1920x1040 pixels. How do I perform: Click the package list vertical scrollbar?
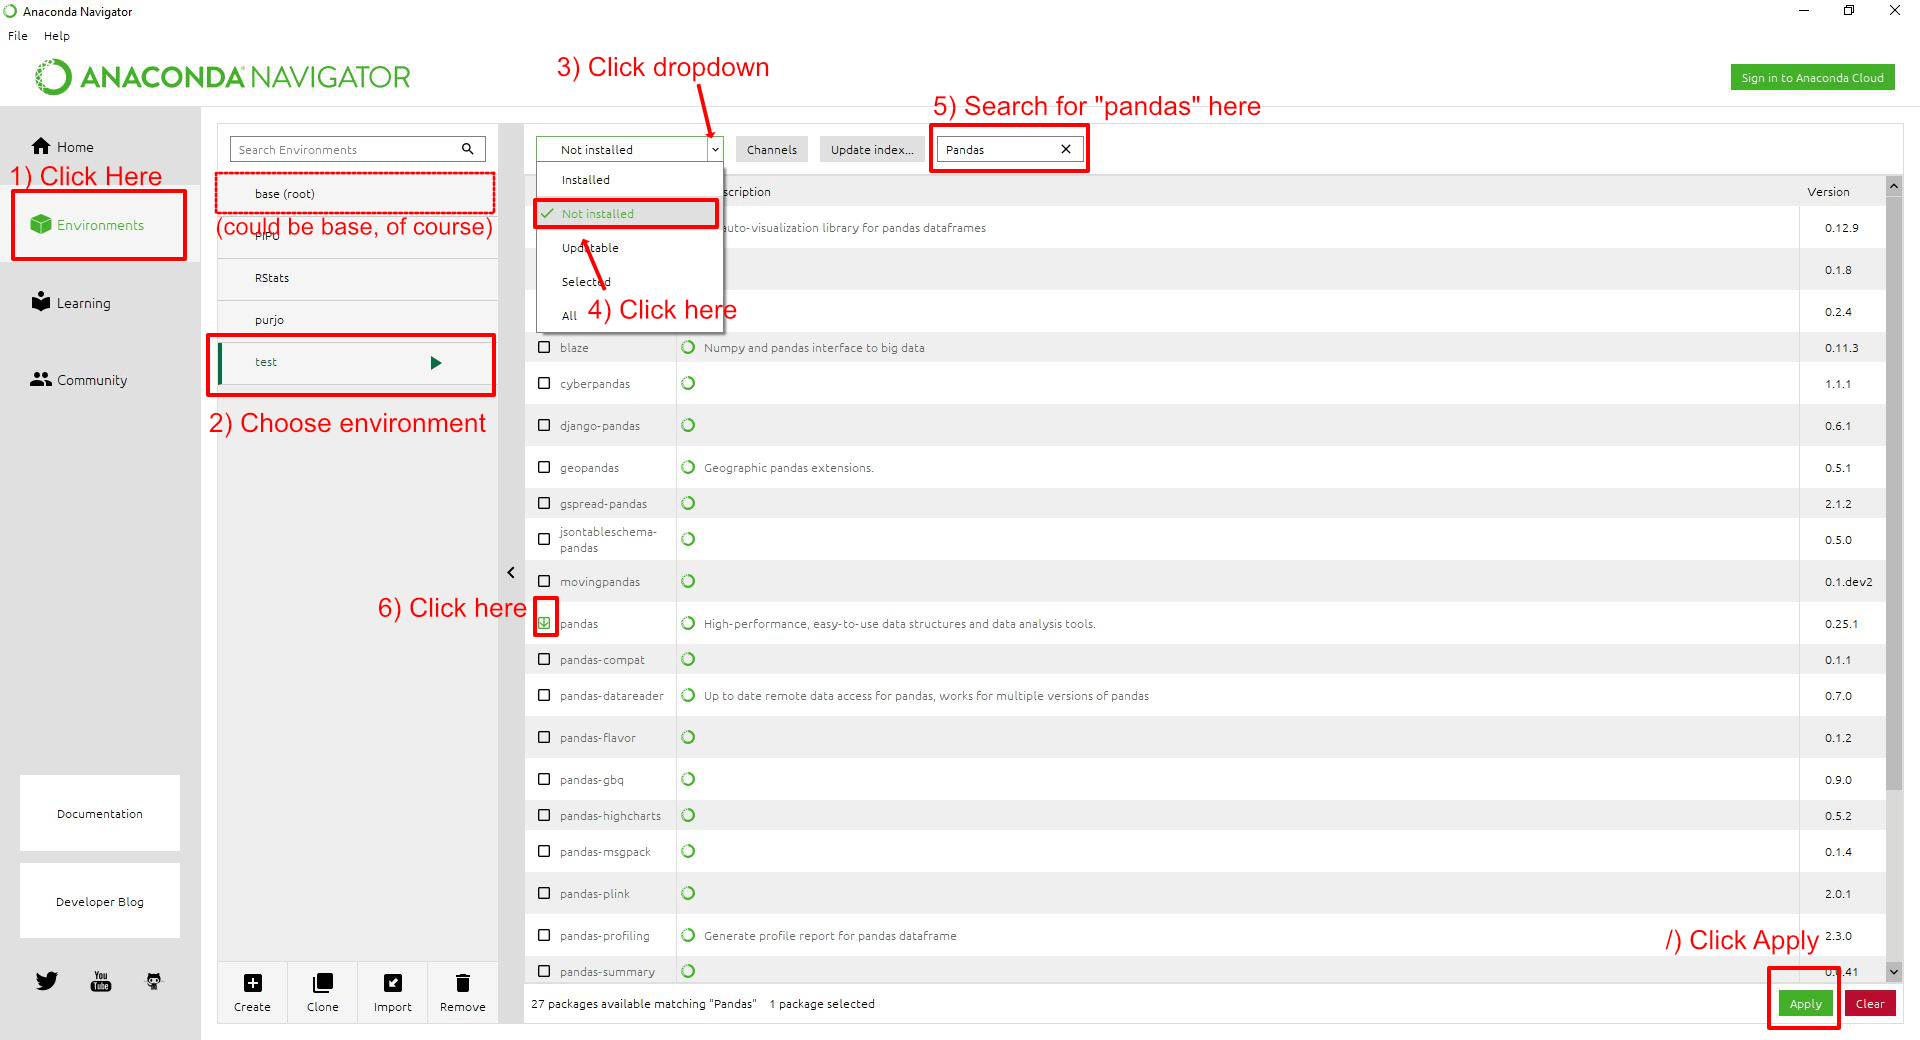[x=1894, y=500]
